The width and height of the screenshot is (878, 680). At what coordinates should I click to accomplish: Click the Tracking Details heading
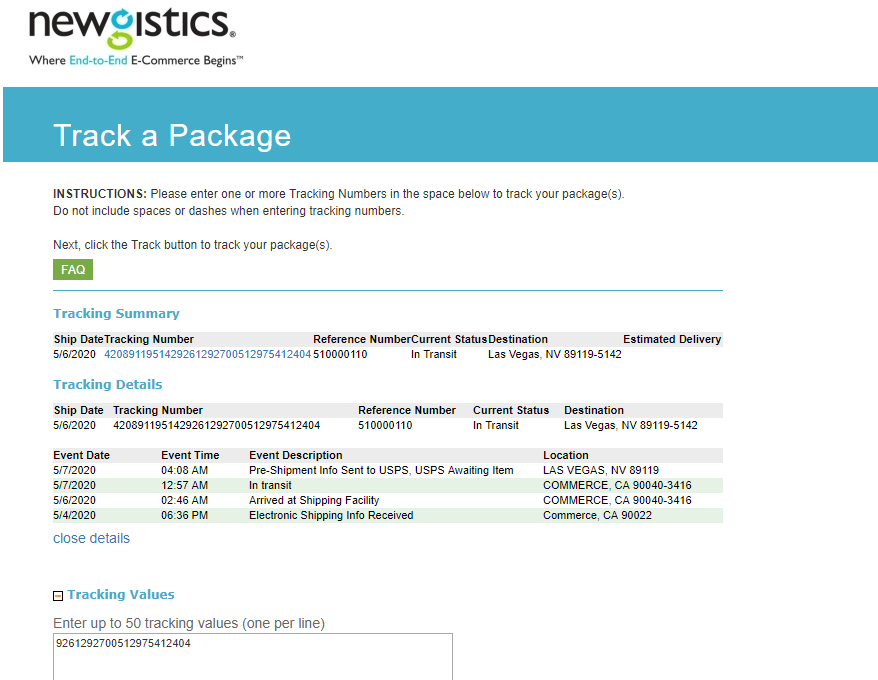click(107, 385)
